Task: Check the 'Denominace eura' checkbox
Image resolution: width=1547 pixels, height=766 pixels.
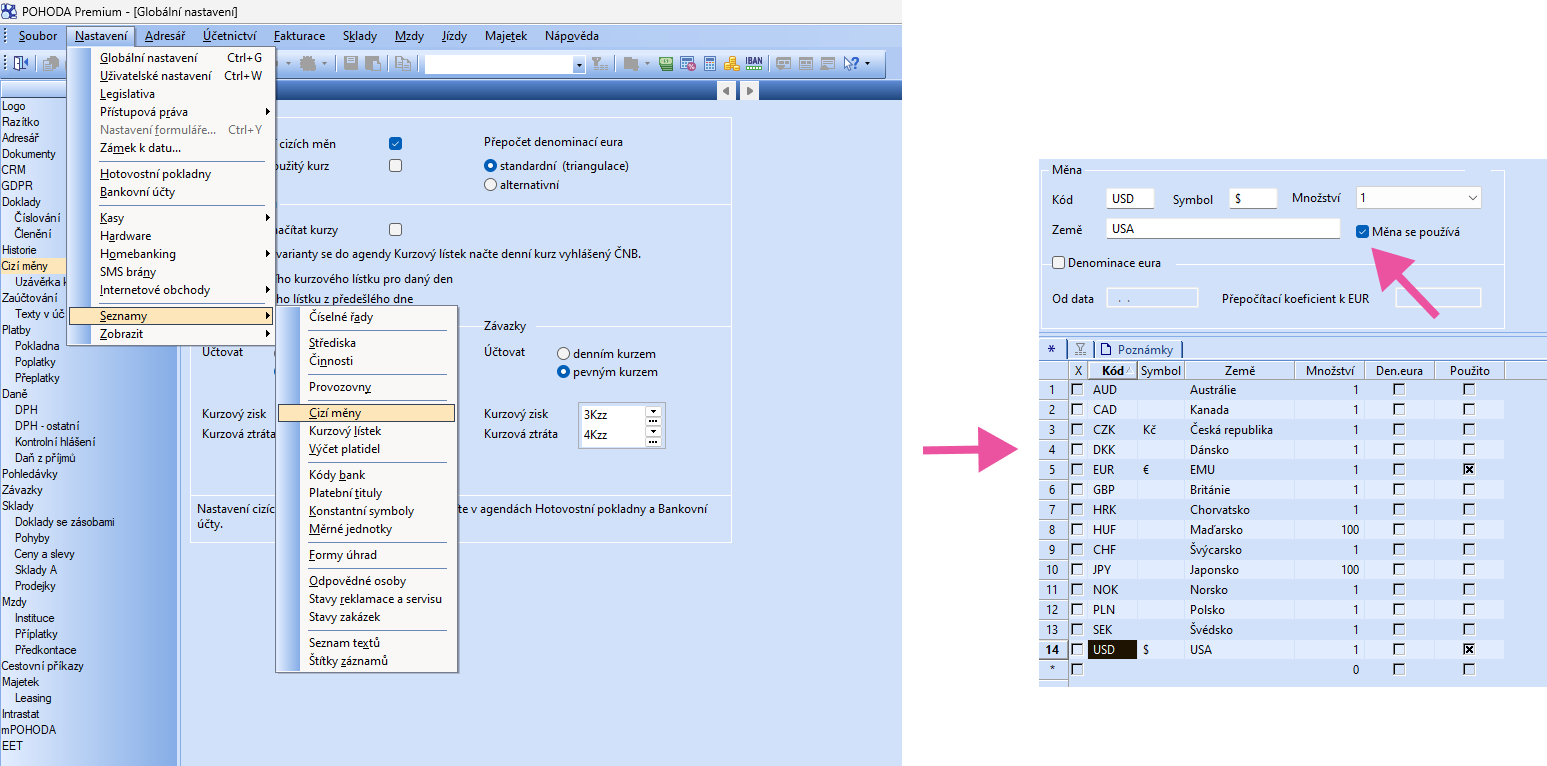Action: click(x=1058, y=263)
